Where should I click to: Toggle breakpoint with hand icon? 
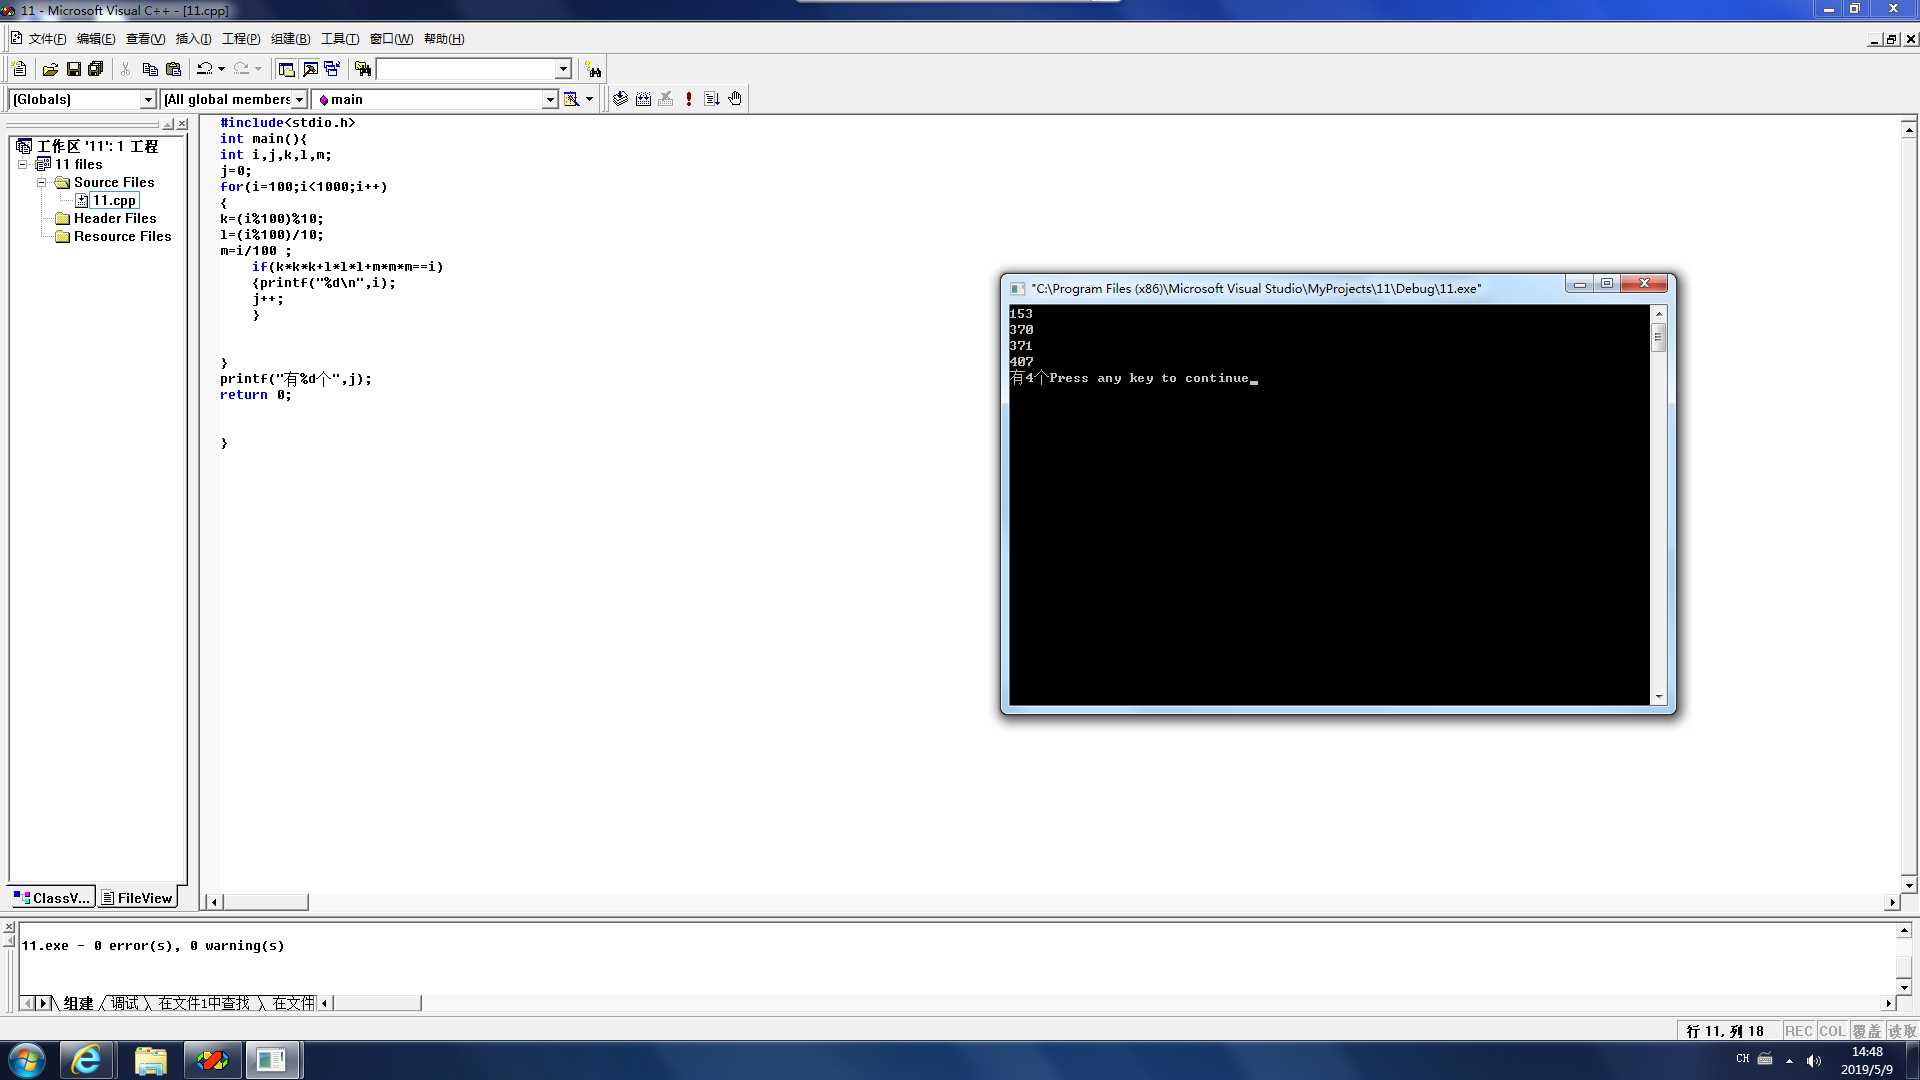tap(735, 99)
